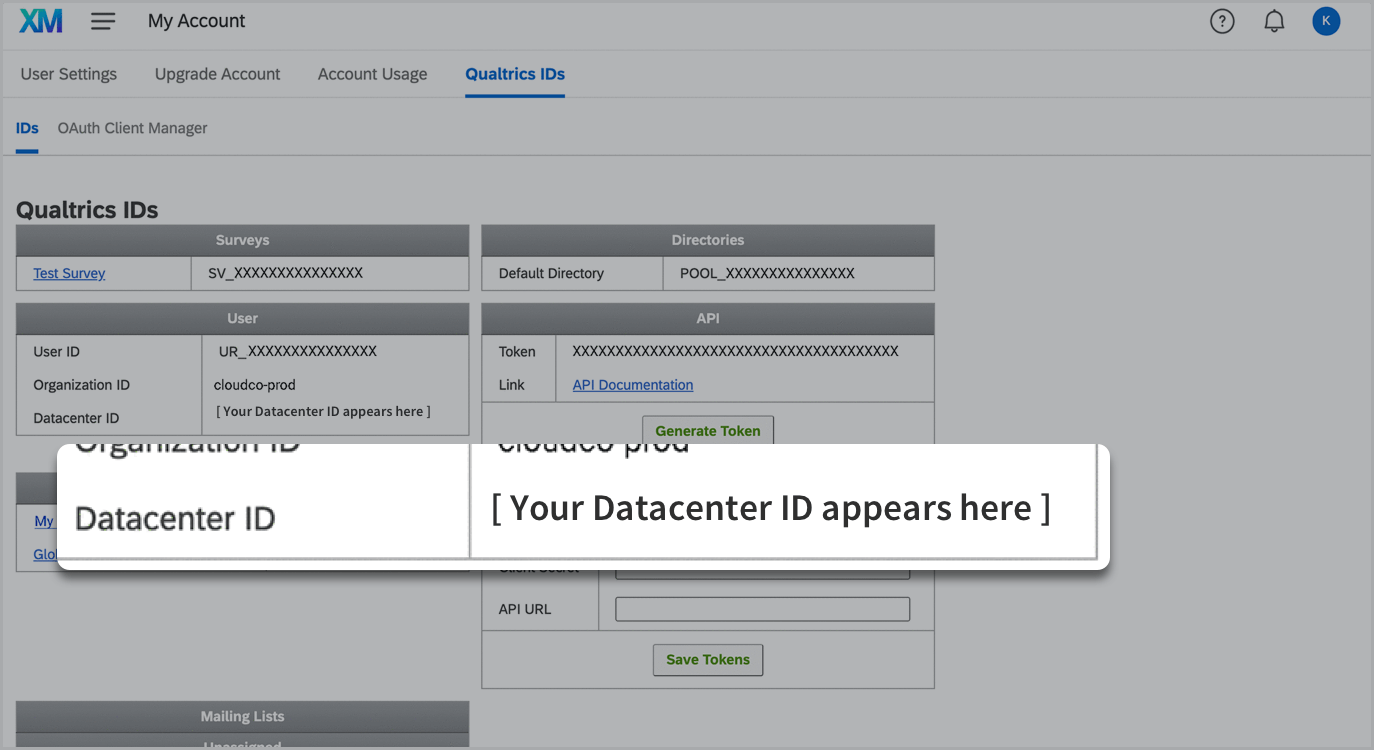This screenshot has width=1374, height=750.
Task: Switch to the User Settings tab
Action: click(x=69, y=74)
